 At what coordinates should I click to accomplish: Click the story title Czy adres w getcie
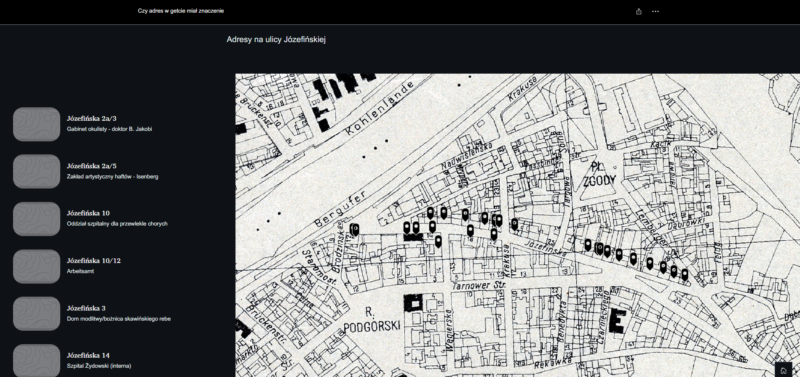click(x=181, y=11)
